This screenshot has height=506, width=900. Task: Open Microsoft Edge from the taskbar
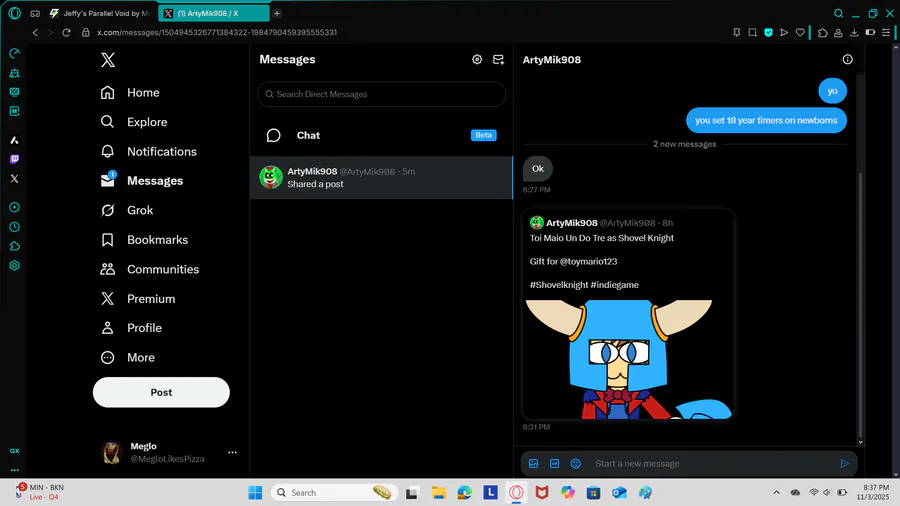(x=465, y=492)
